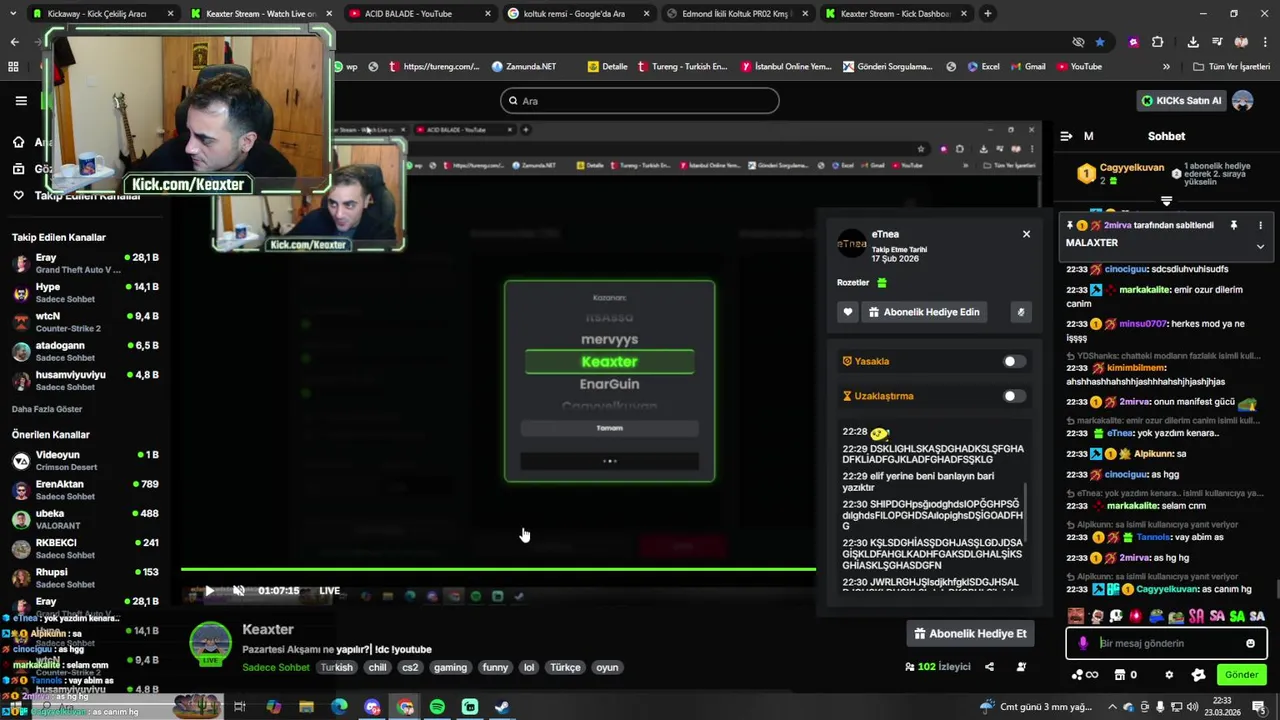Click Abonelik Hediye Edin button

[924, 312]
